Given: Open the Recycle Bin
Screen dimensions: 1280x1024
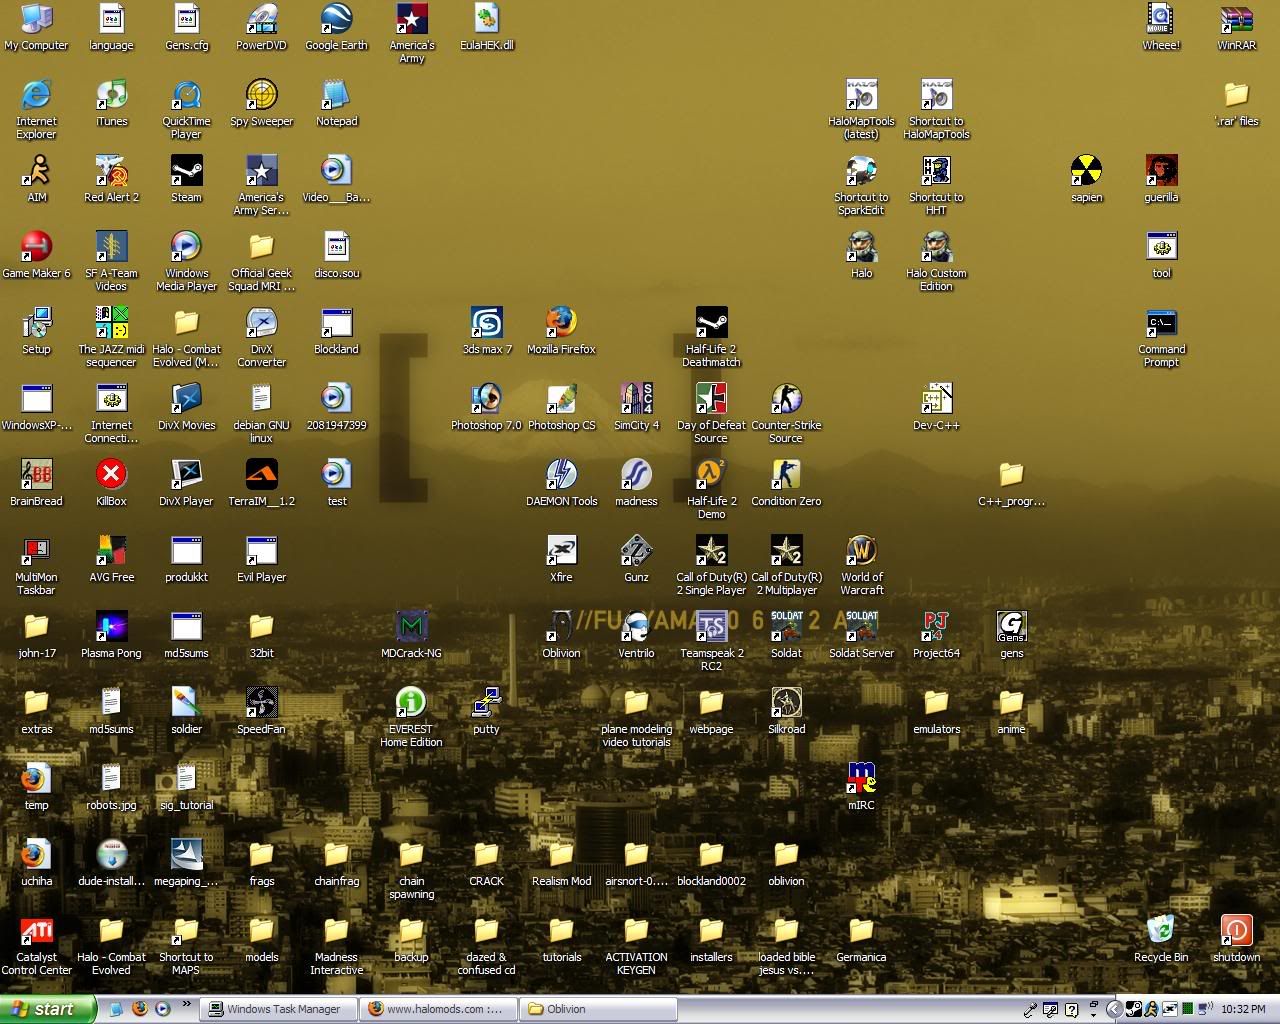Looking at the screenshot, I should pyautogui.click(x=1161, y=939).
